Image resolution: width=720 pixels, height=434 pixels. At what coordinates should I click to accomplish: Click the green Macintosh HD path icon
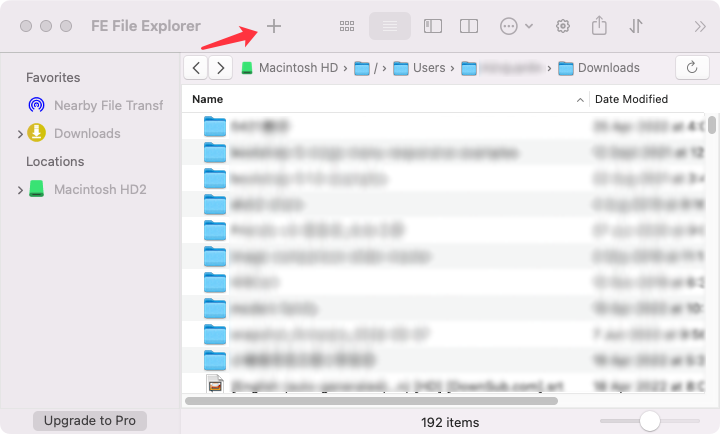(247, 68)
